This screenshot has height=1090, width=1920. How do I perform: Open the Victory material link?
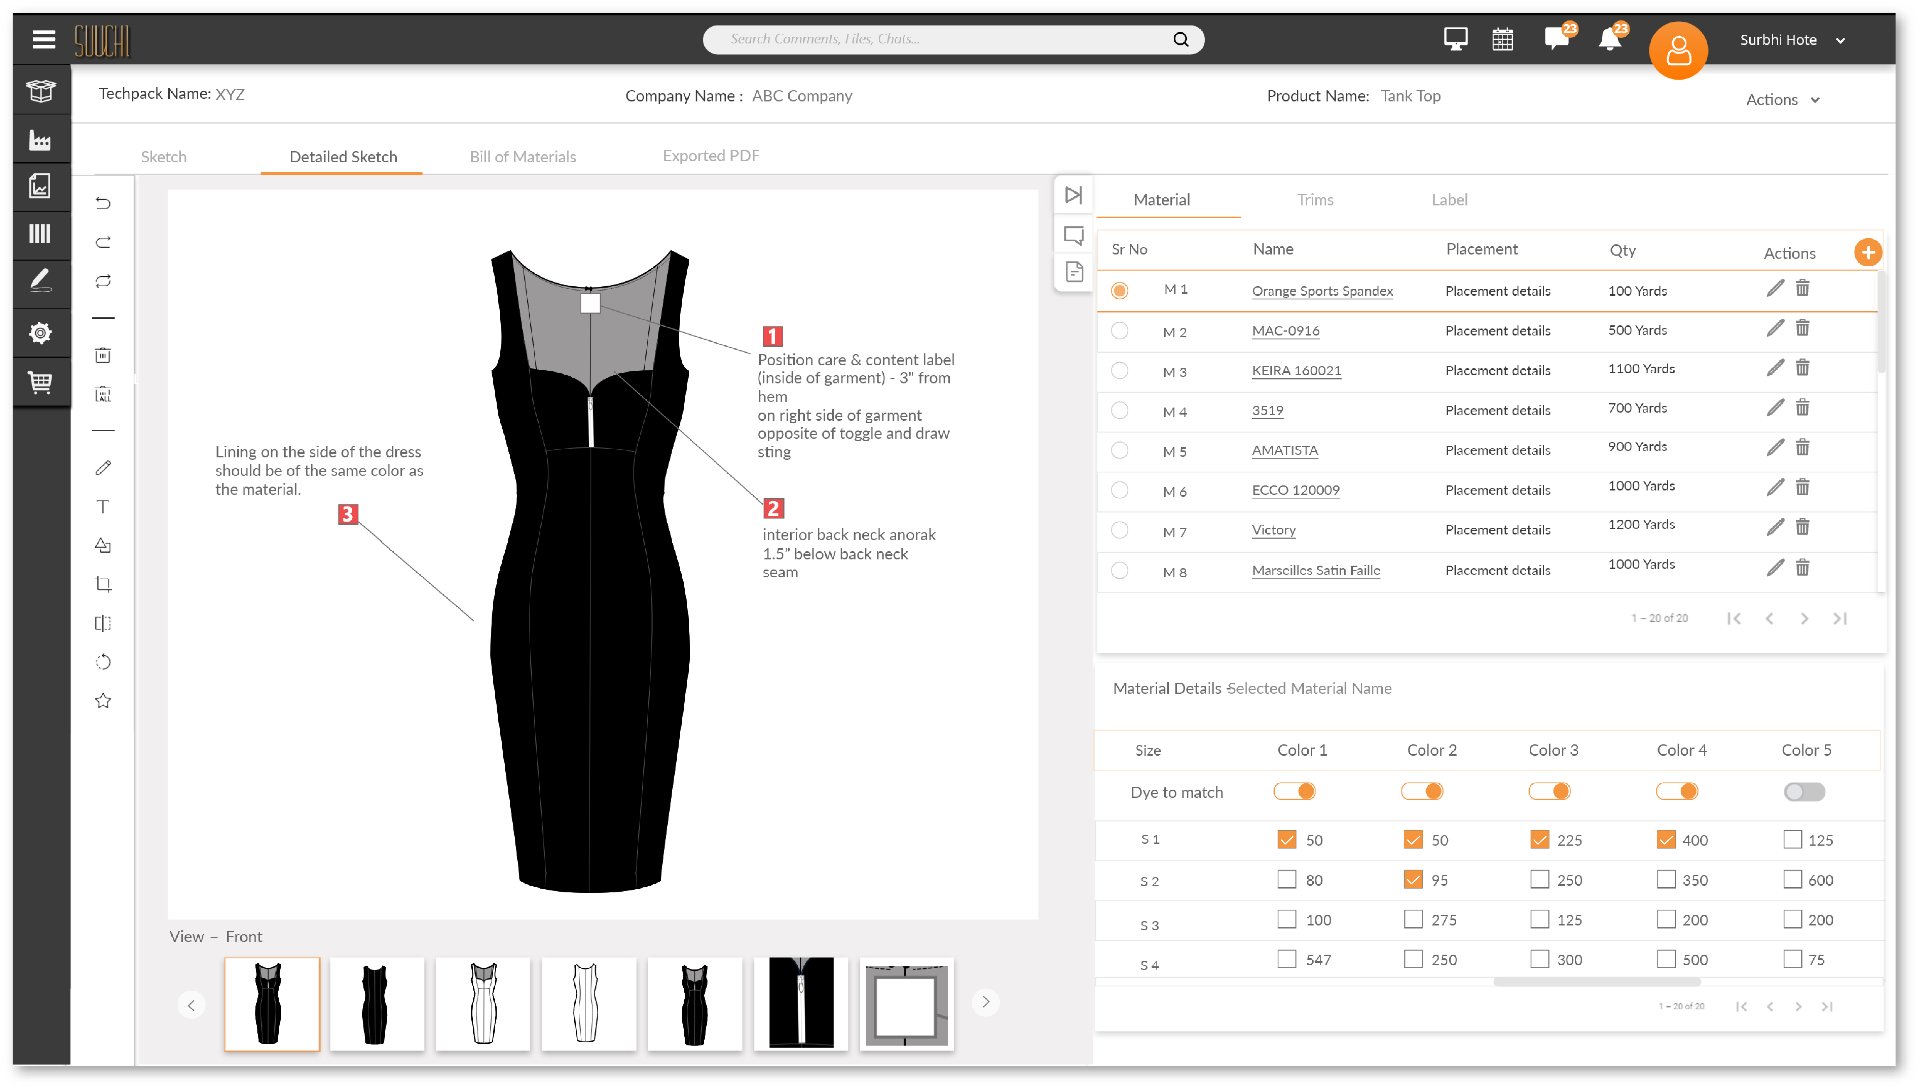coord(1274,530)
